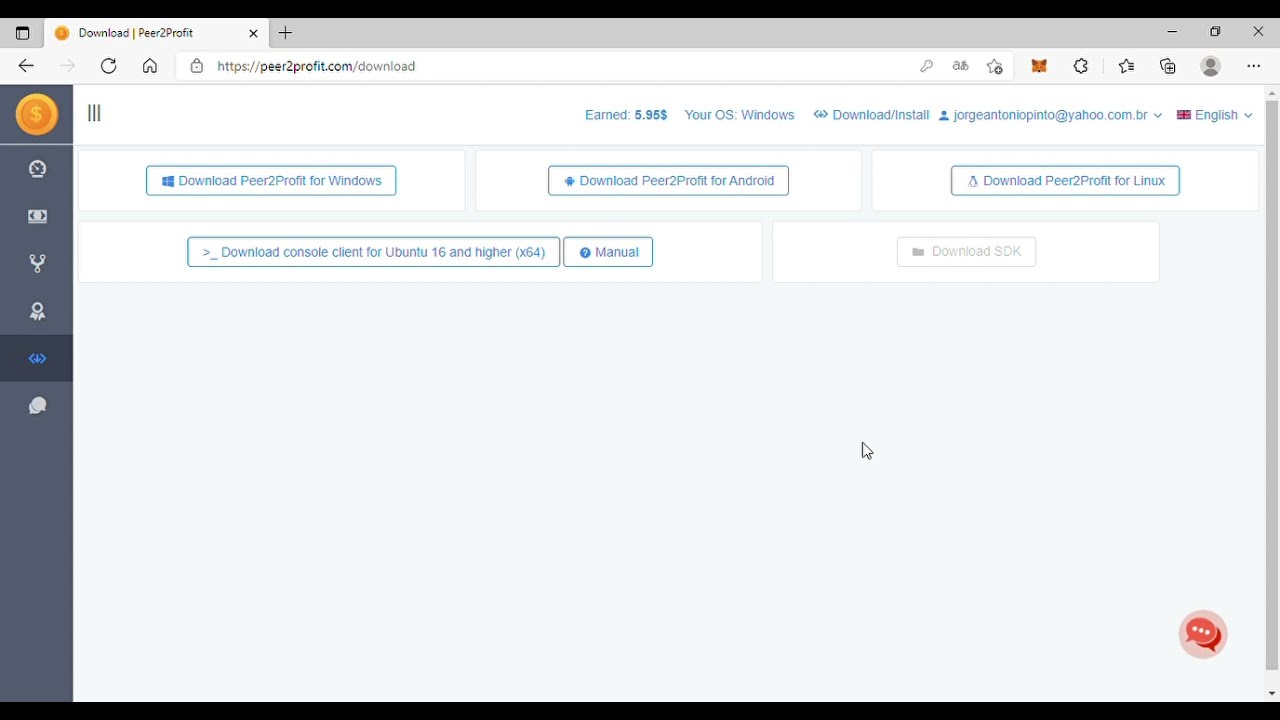Viewport: 1280px width, 720px height.
Task: Open browser collections
Action: (x=1168, y=66)
